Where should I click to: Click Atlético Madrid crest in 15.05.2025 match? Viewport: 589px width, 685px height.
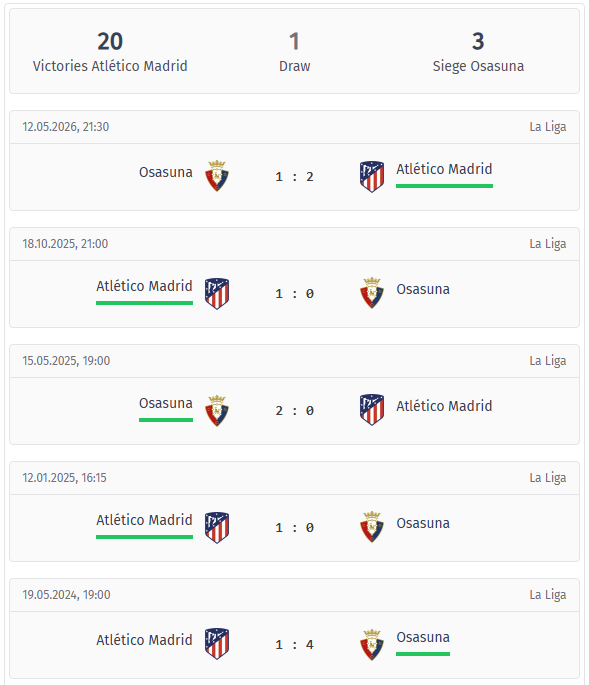[372, 410]
